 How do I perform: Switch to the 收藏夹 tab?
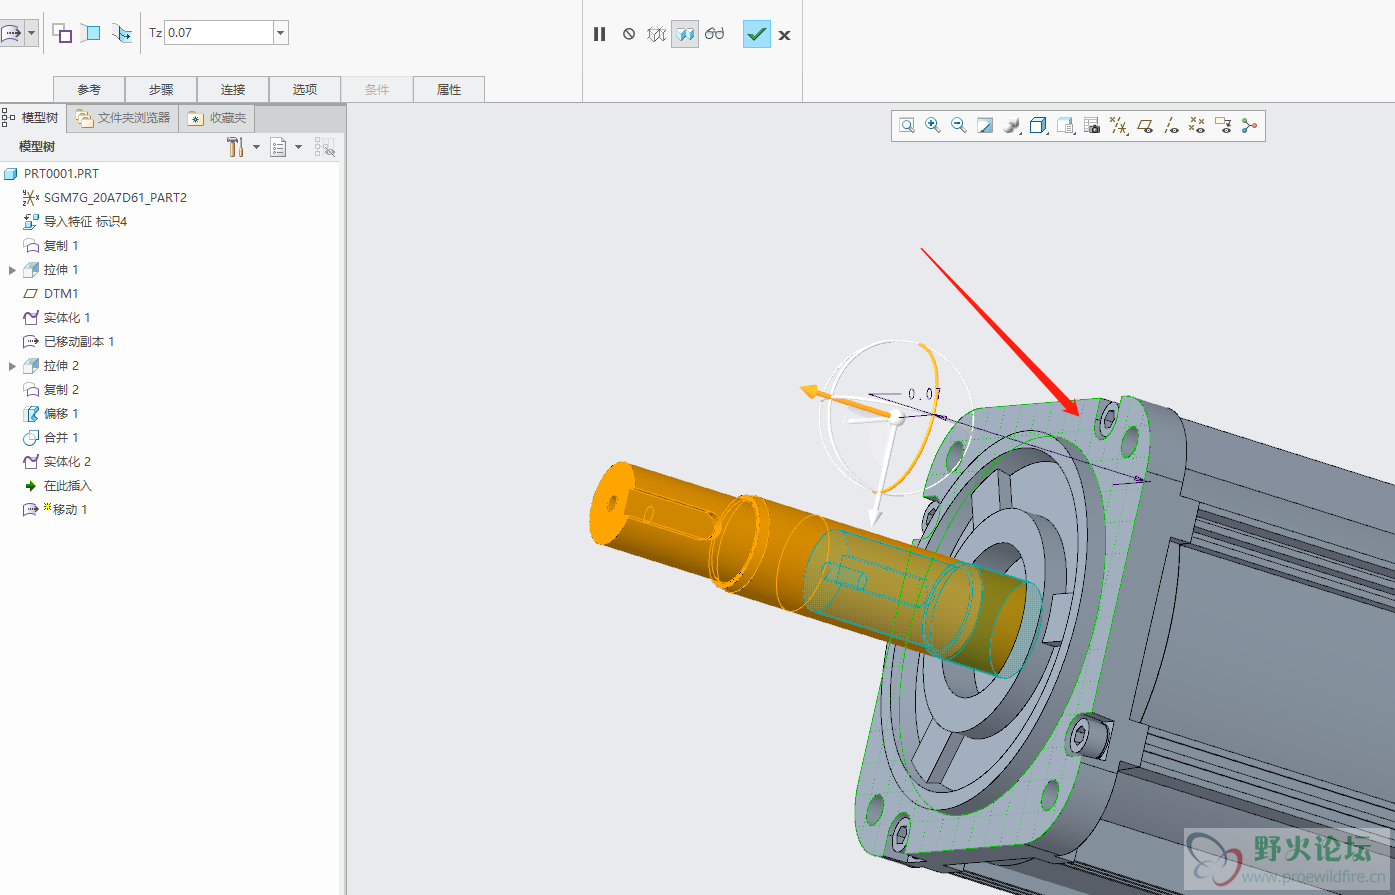(x=217, y=118)
